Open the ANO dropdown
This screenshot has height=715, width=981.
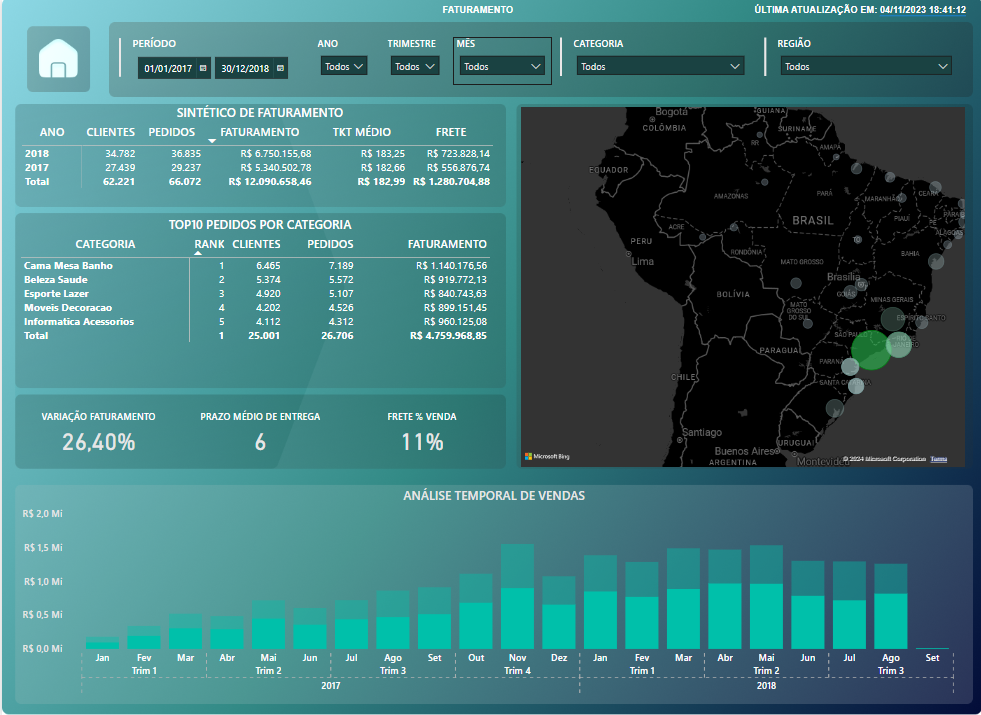click(343, 66)
